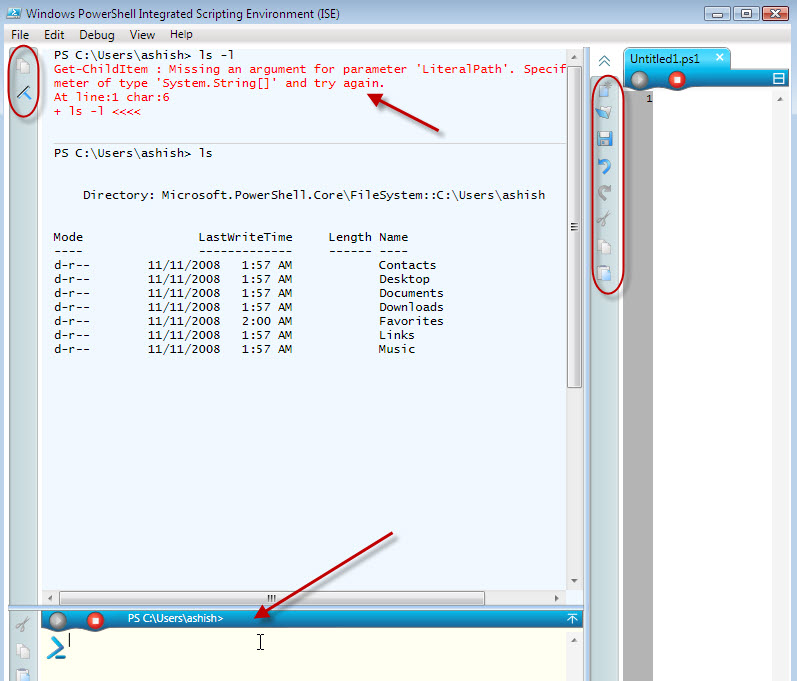The width and height of the screenshot is (797, 681).
Task: Click the ISE application icon in title bar
Action: point(14,13)
